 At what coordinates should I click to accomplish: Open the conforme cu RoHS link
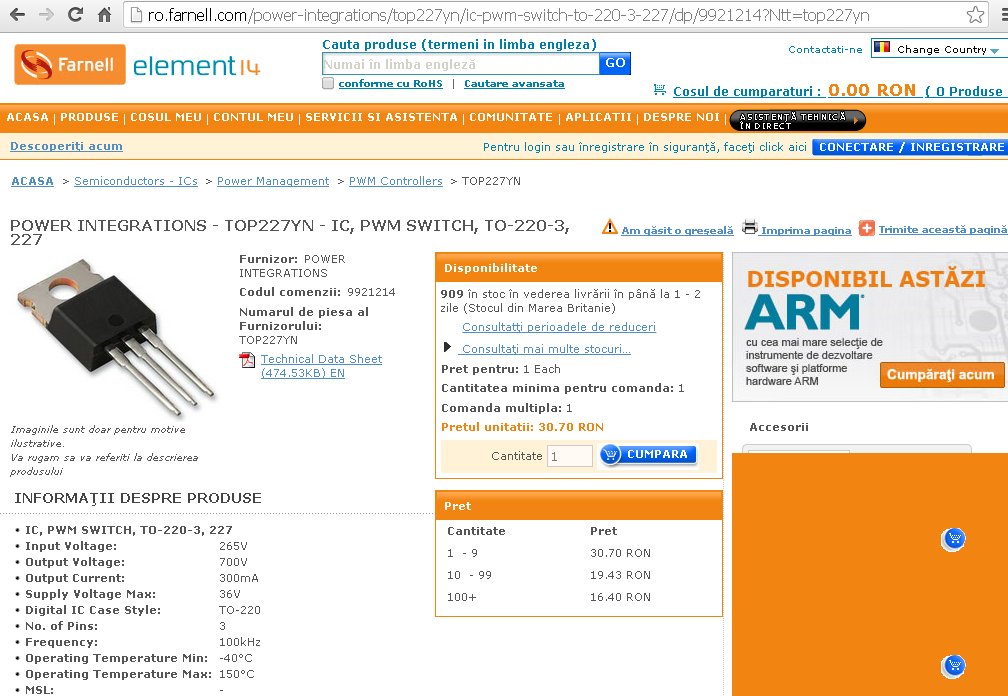tap(391, 84)
